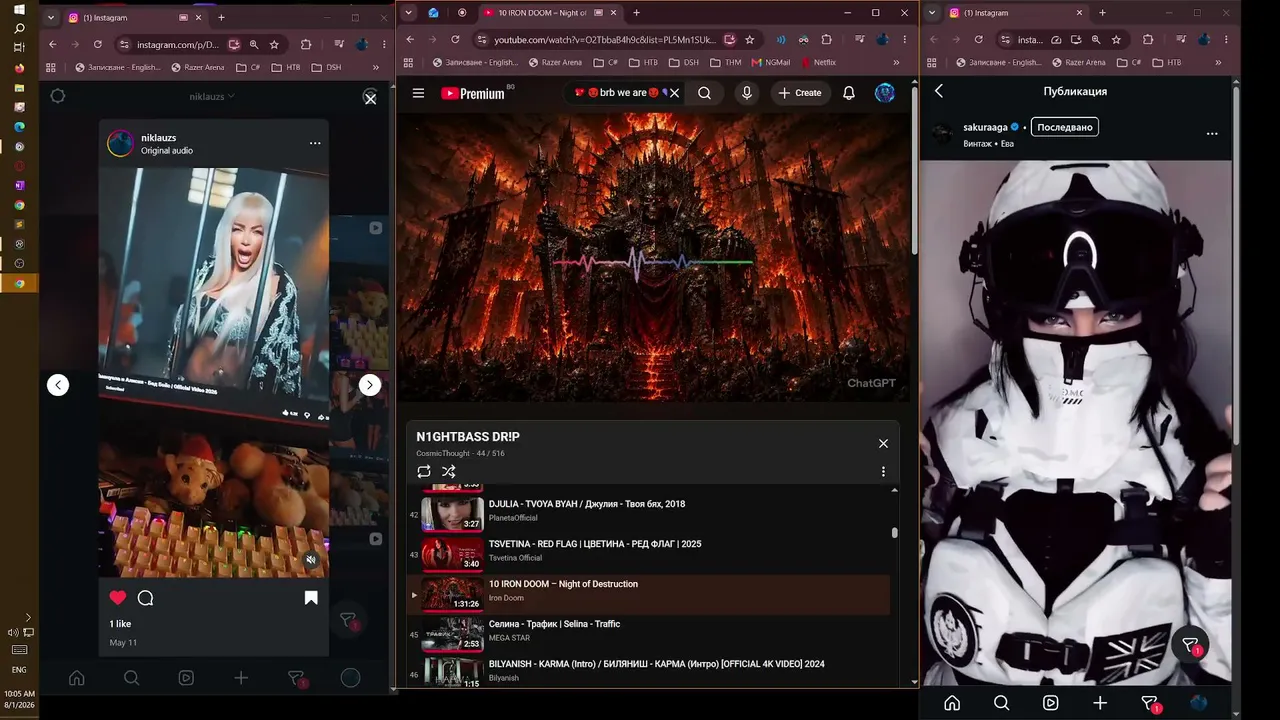1280x720 pixels.
Task: Close the N1GHTBASS DR!P playlist panel
Action: click(x=883, y=443)
